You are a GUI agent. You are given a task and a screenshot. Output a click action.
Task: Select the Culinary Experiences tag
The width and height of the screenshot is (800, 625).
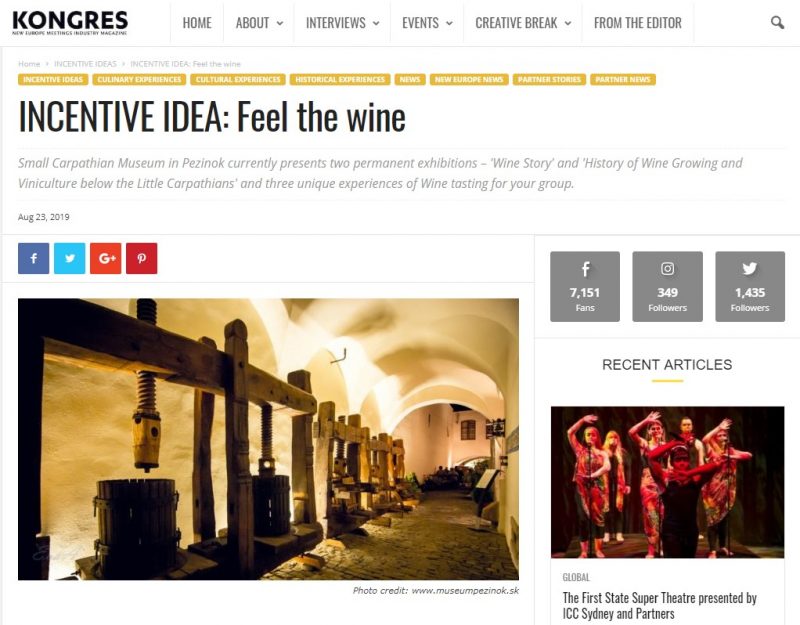click(x=139, y=80)
